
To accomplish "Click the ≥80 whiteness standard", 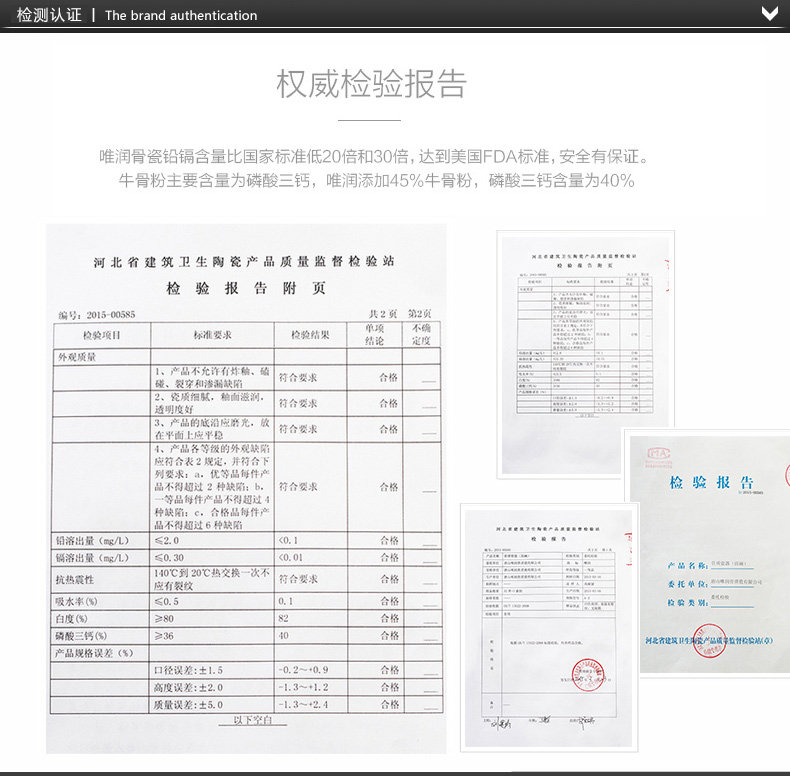I will (164, 619).
